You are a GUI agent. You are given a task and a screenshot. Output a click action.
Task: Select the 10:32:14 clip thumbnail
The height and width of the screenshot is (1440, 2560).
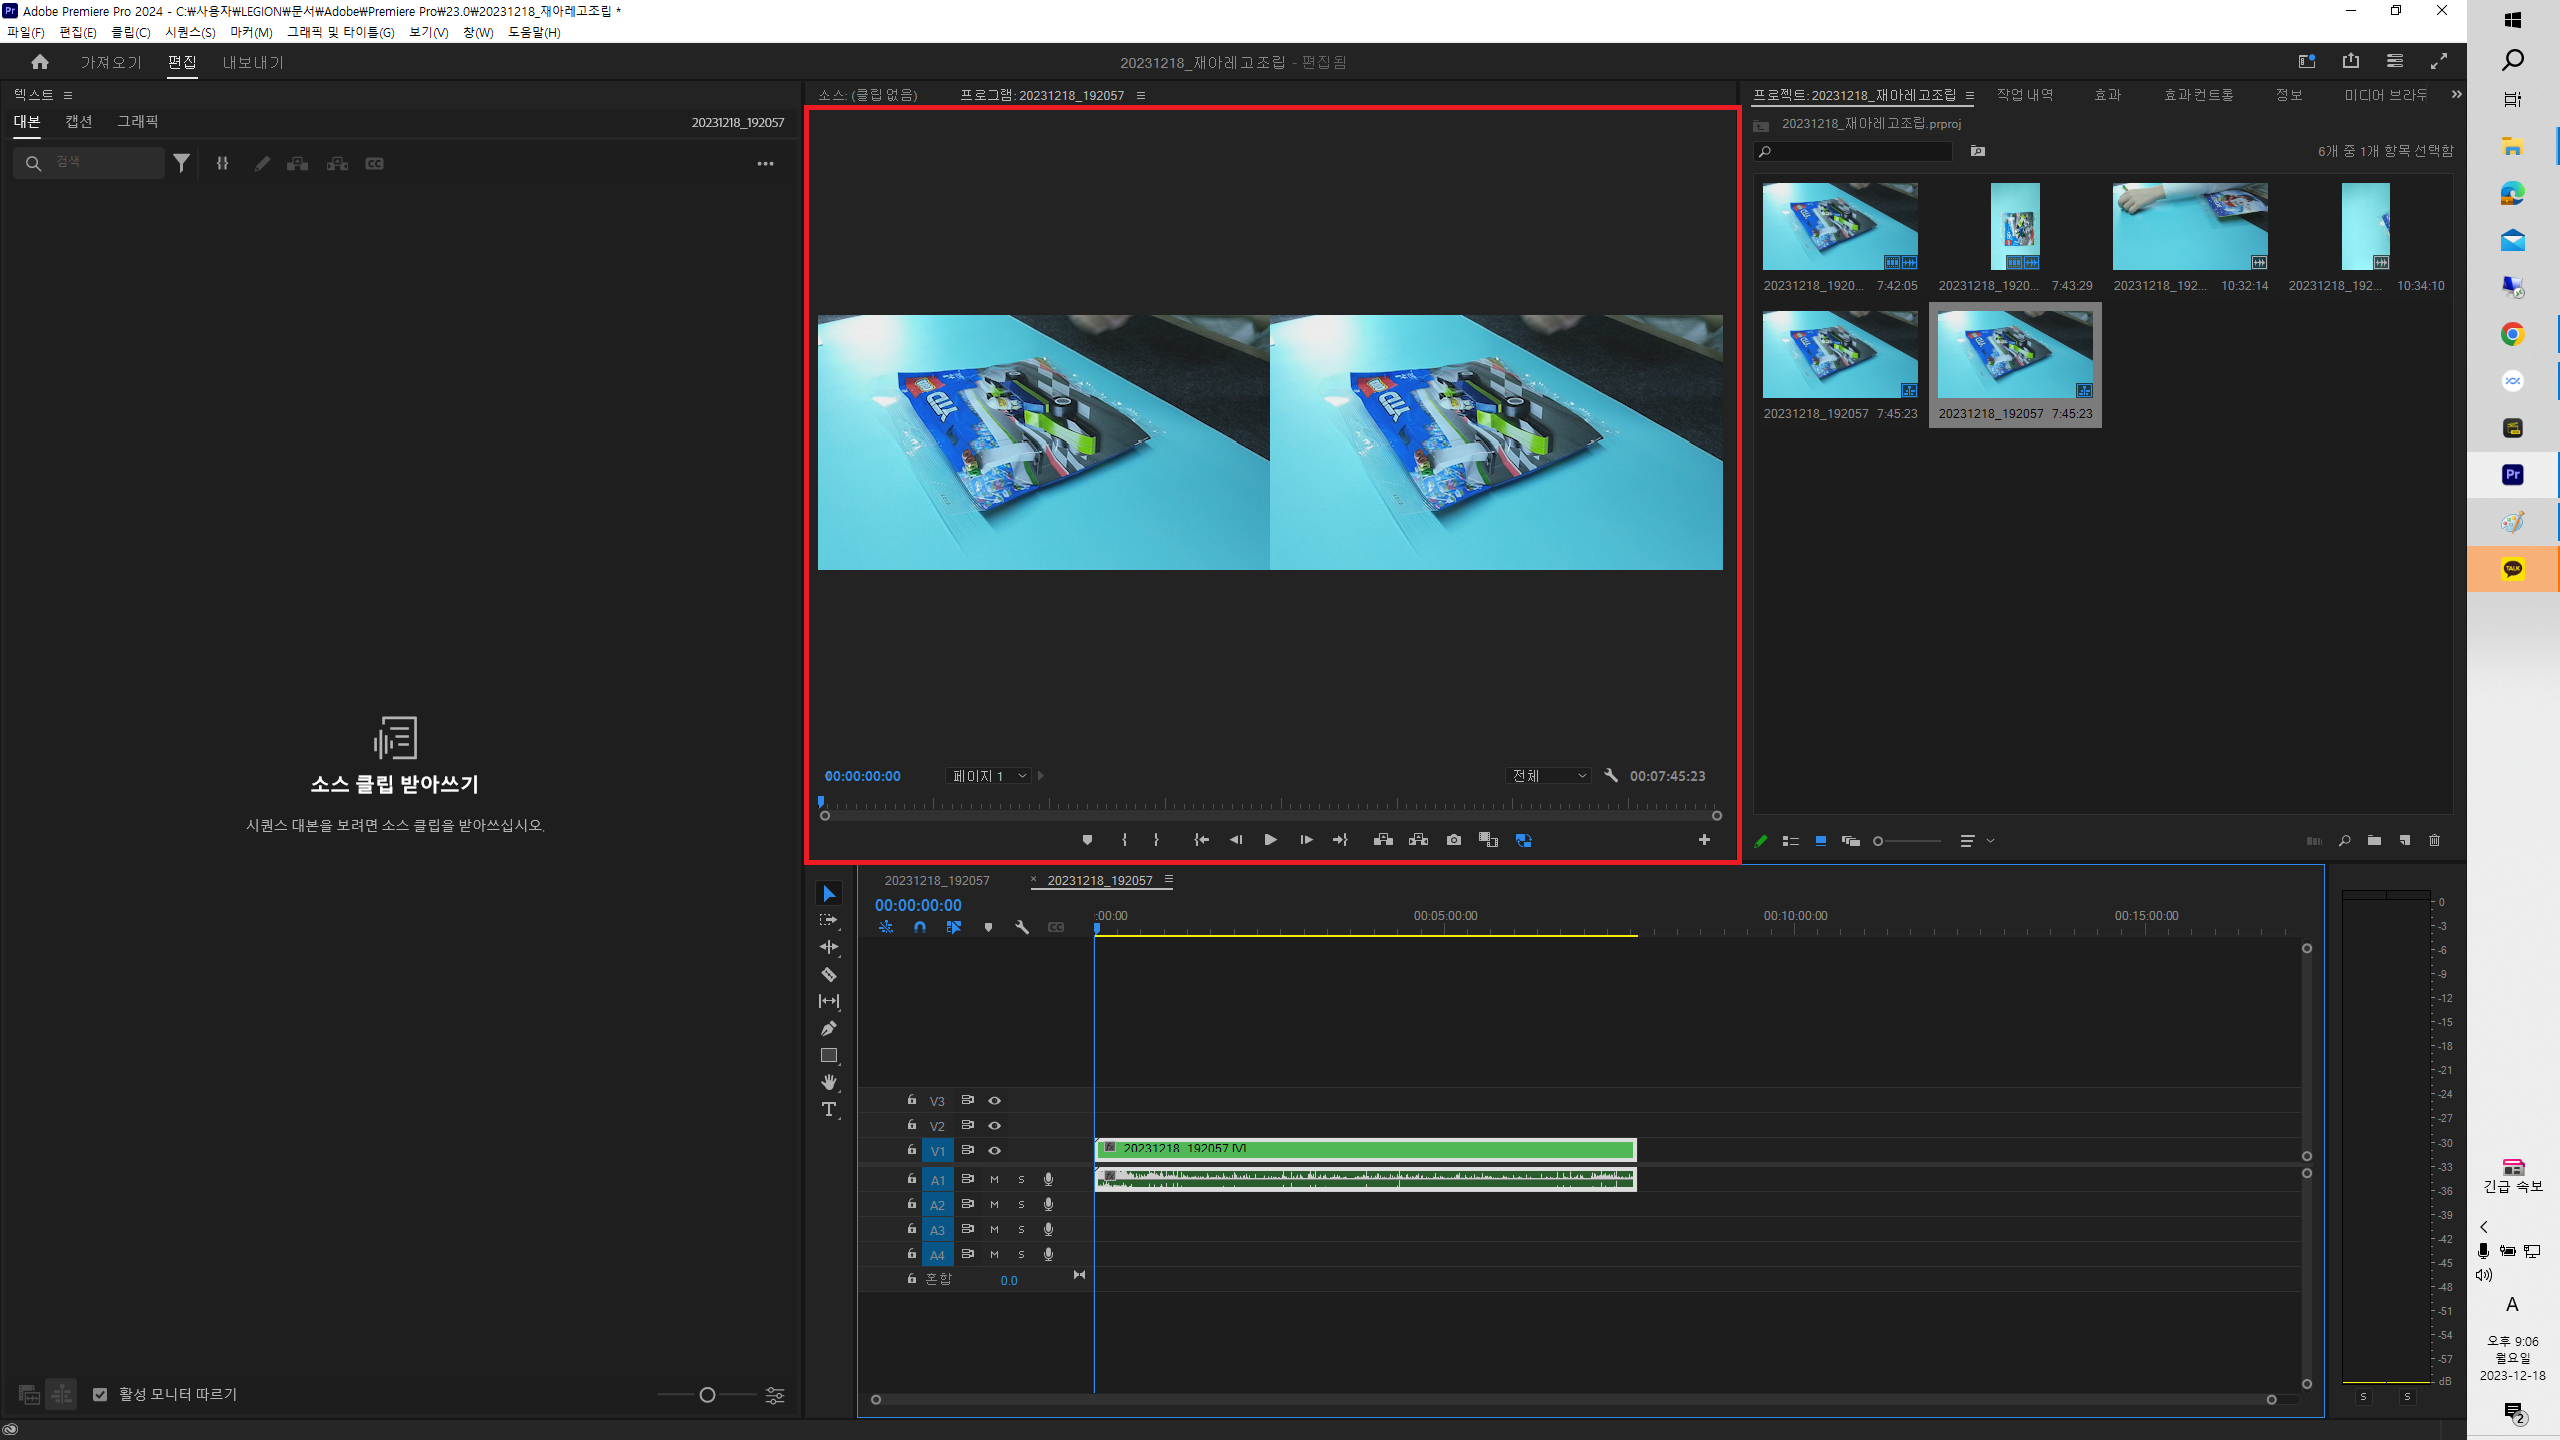(2190, 226)
